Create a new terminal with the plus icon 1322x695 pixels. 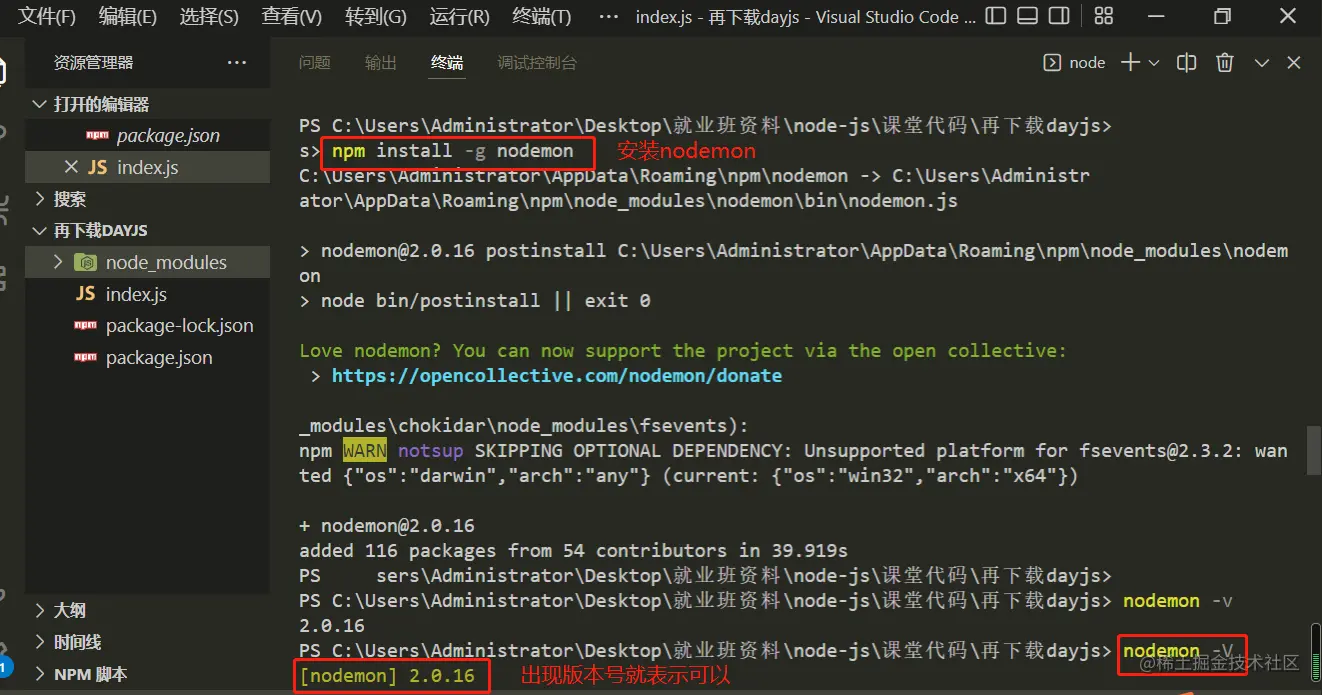1130,62
